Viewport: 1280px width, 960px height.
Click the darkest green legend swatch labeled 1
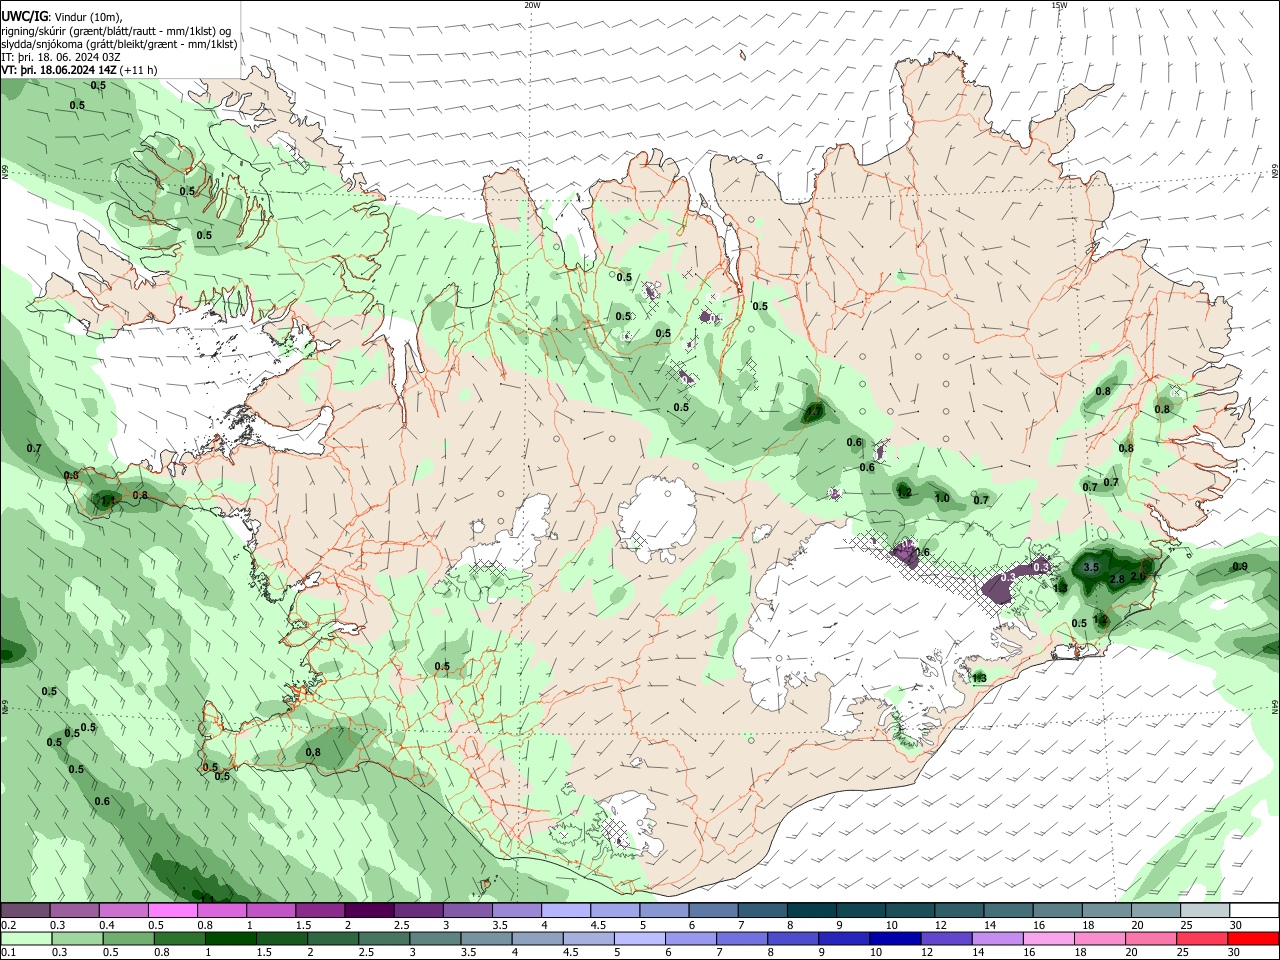230,939
